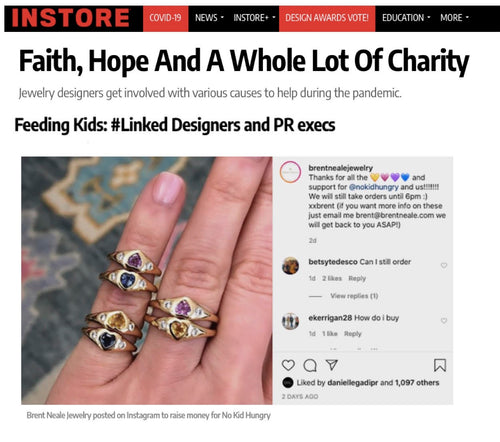Screen dimensions: 500x442
Task: Click the heart like icon under the post
Action: point(288,365)
